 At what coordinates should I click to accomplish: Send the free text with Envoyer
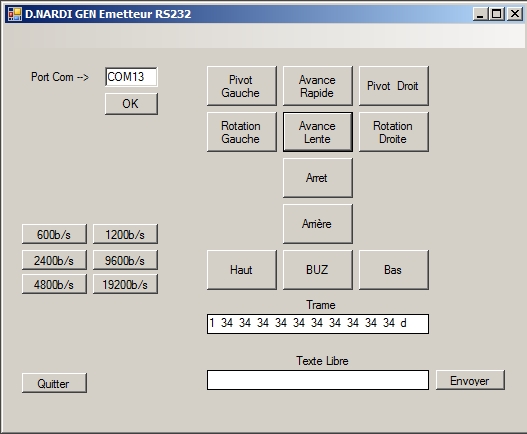(x=470, y=380)
